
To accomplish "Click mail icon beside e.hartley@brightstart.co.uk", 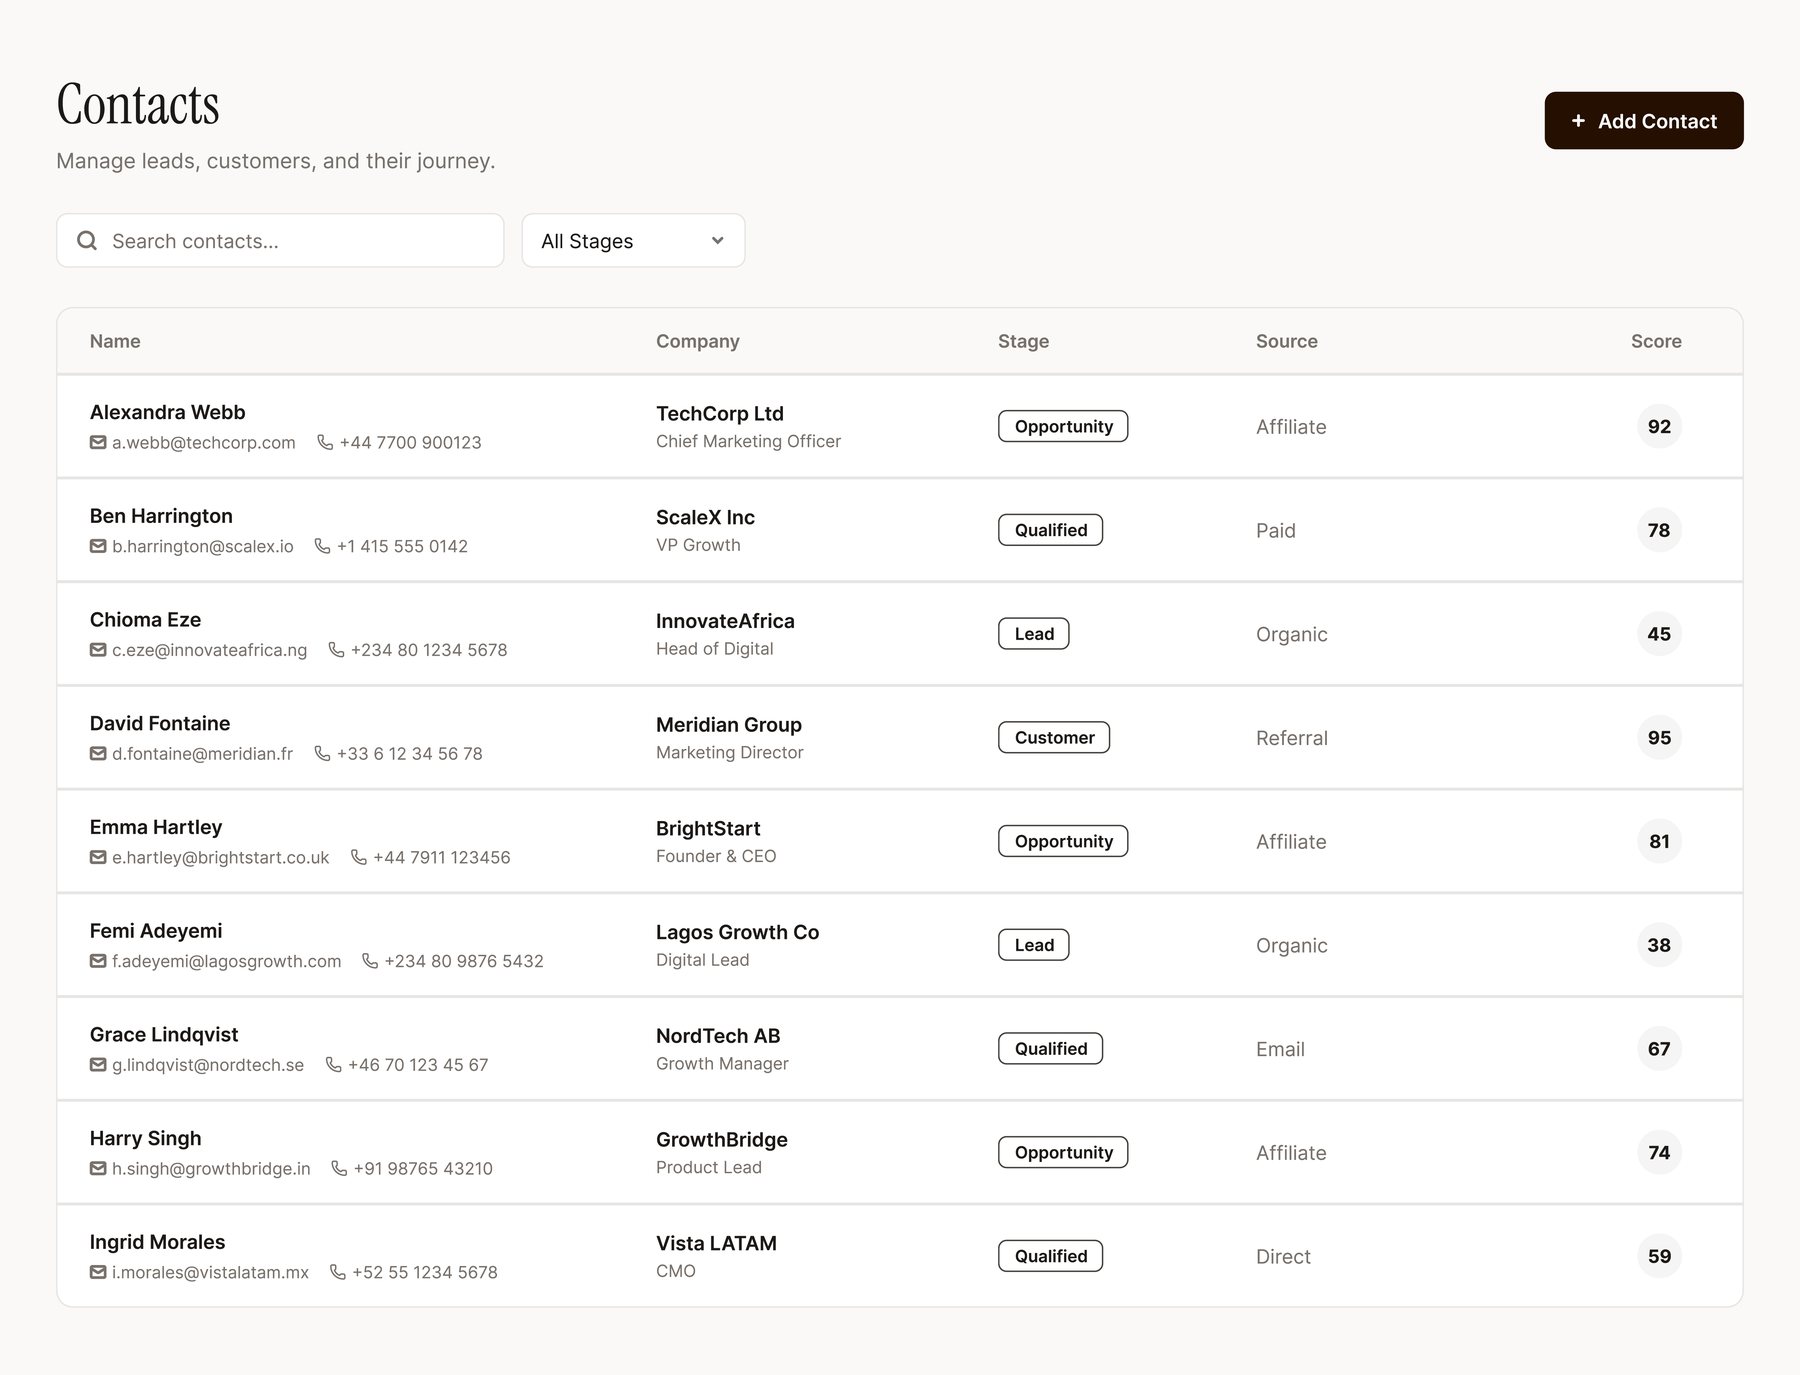I will coord(98,857).
